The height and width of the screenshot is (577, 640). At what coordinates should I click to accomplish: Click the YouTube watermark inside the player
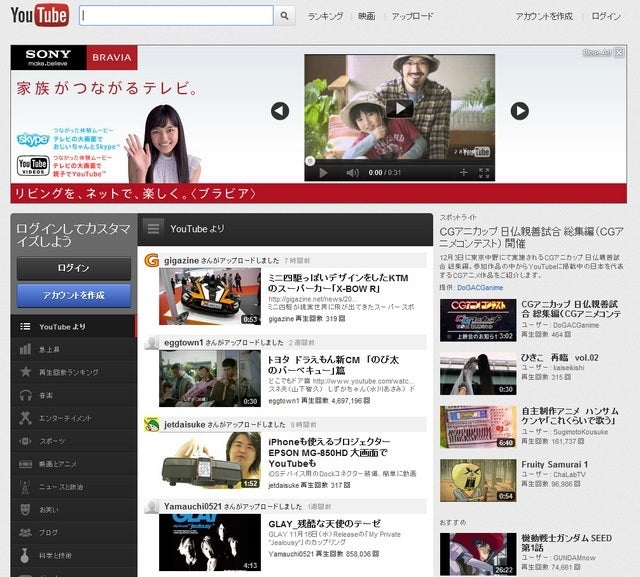pyautogui.click(x=476, y=152)
